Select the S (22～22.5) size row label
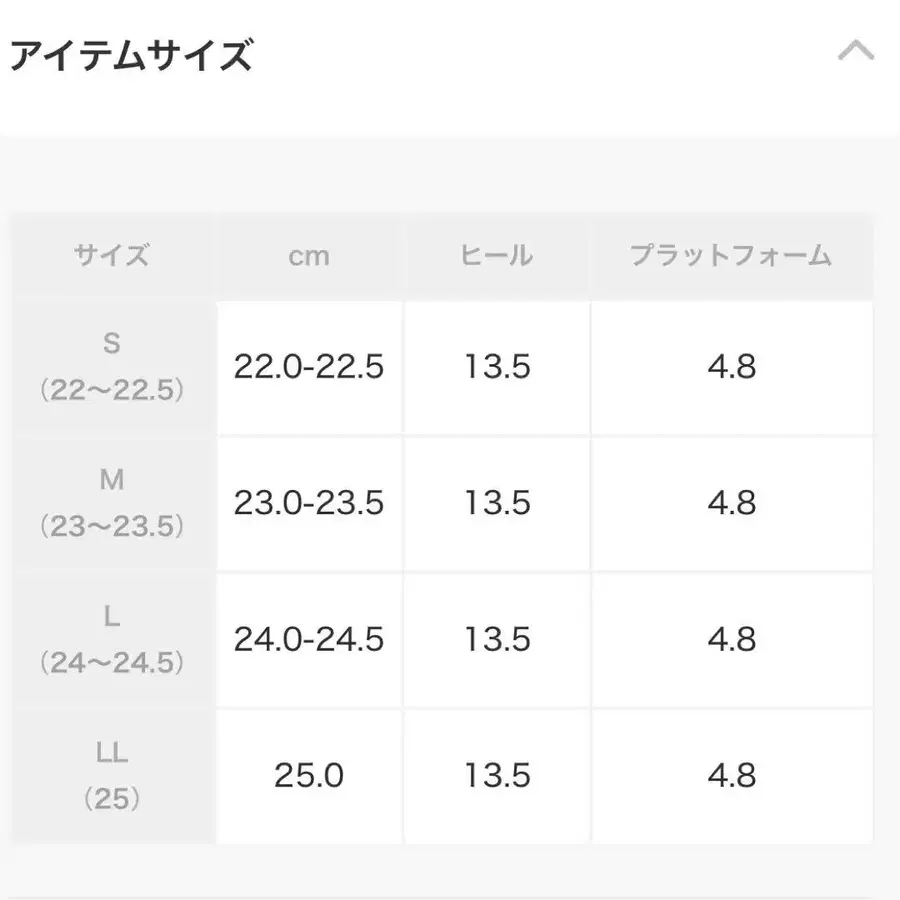 click(x=112, y=367)
